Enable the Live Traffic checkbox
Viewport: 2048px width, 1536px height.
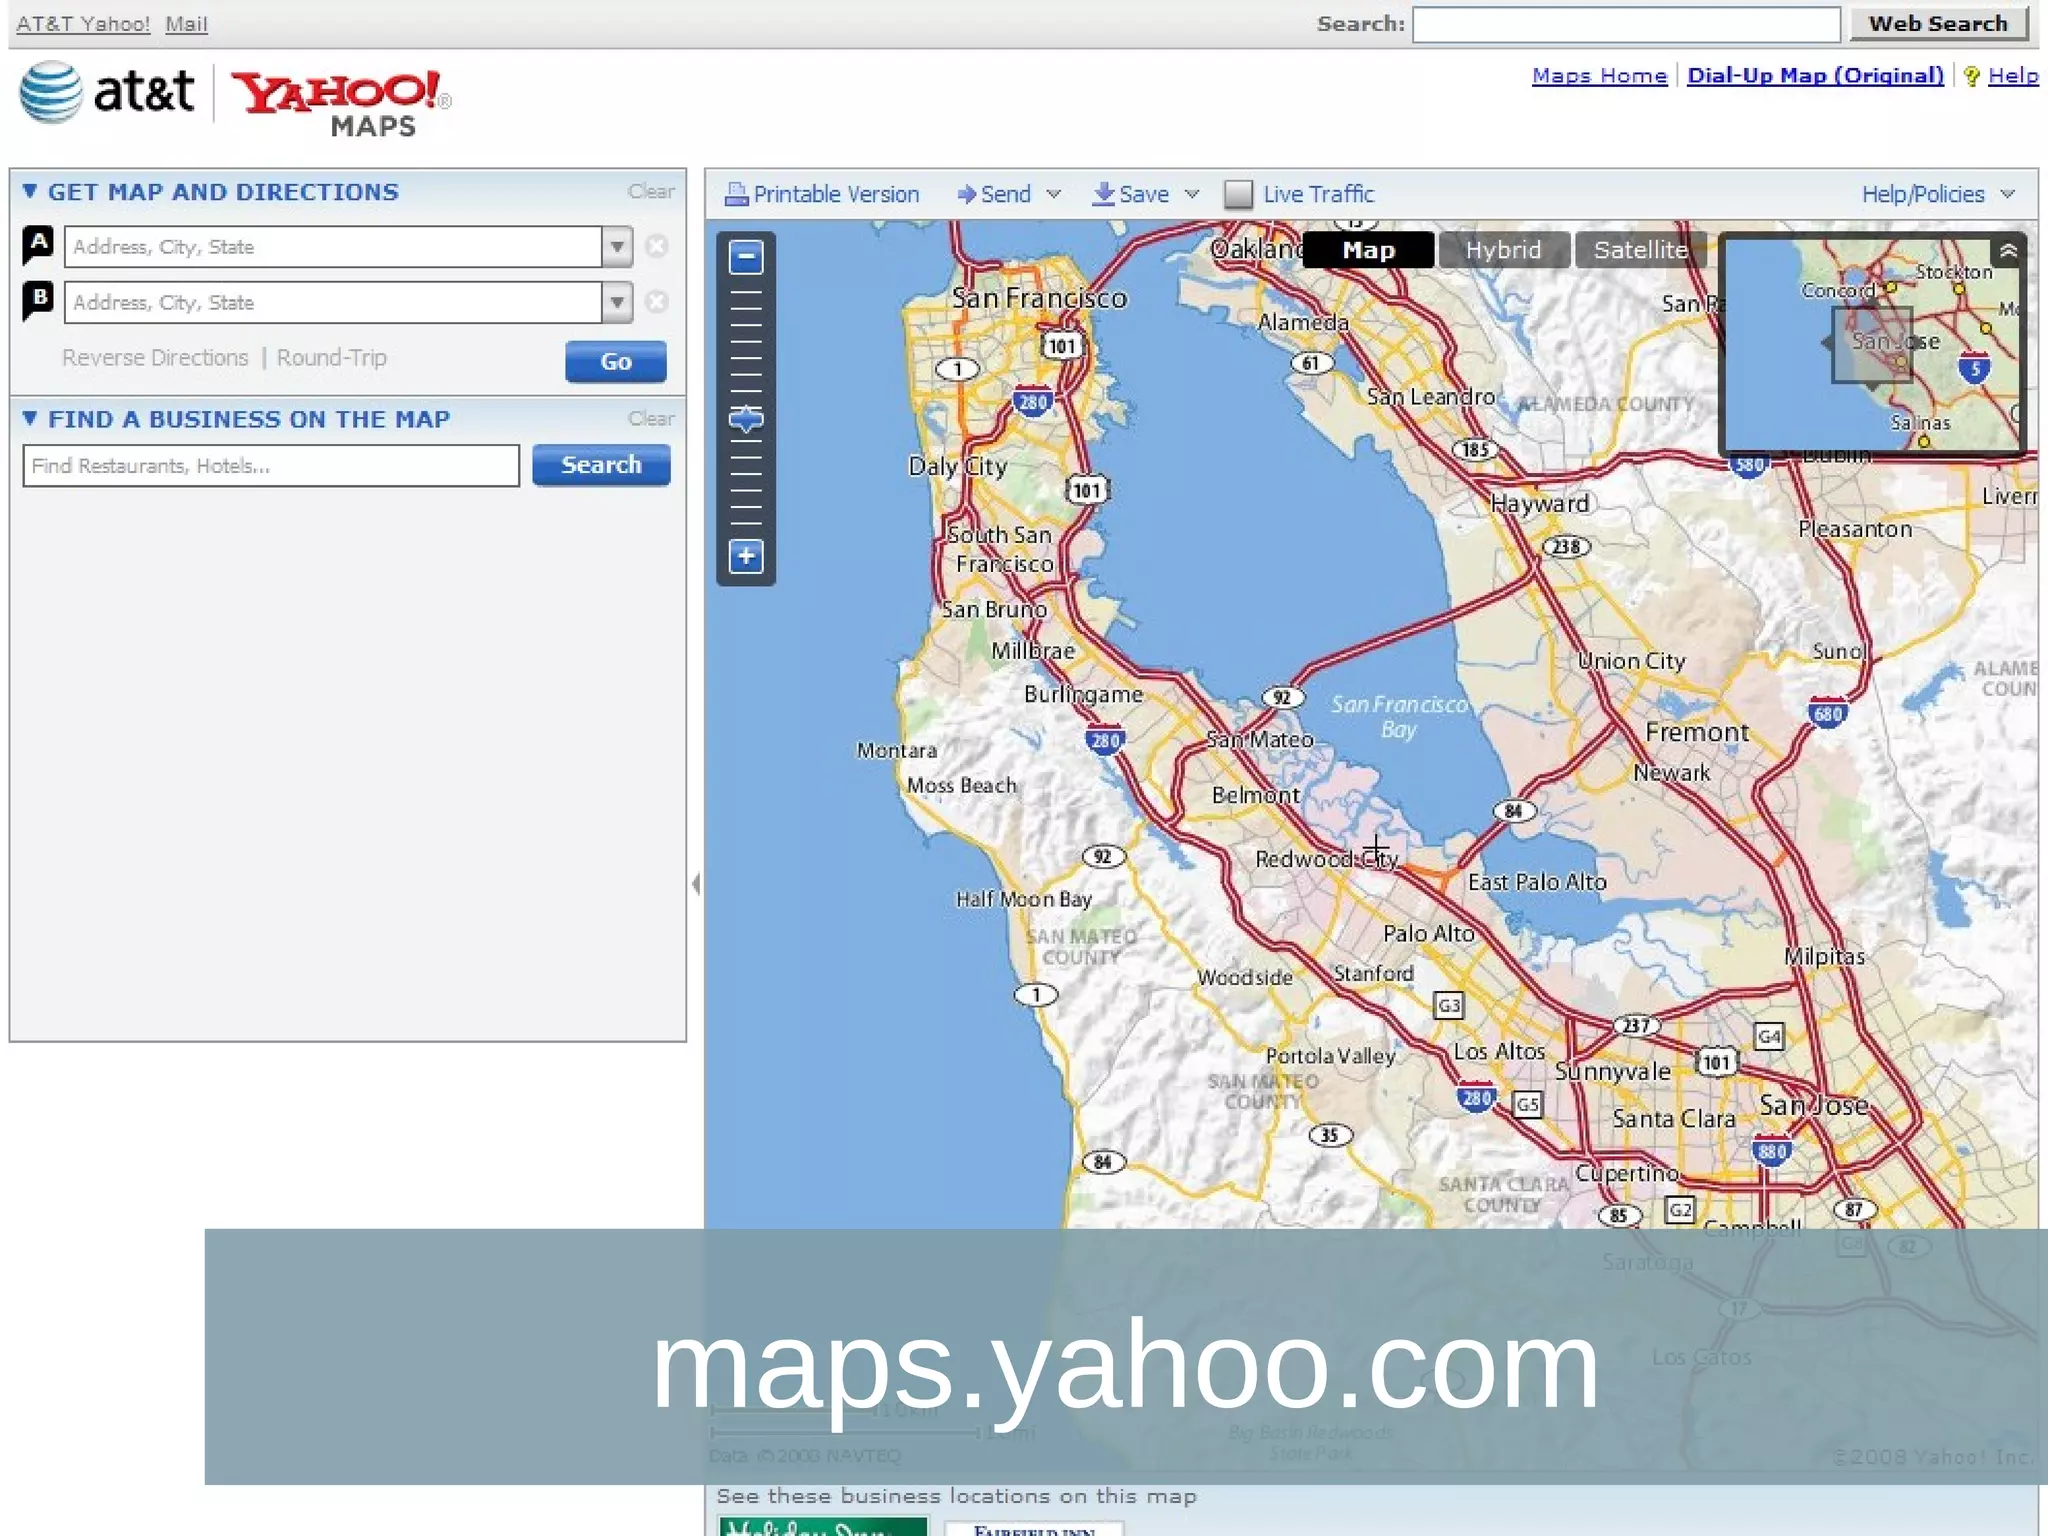(1238, 194)
